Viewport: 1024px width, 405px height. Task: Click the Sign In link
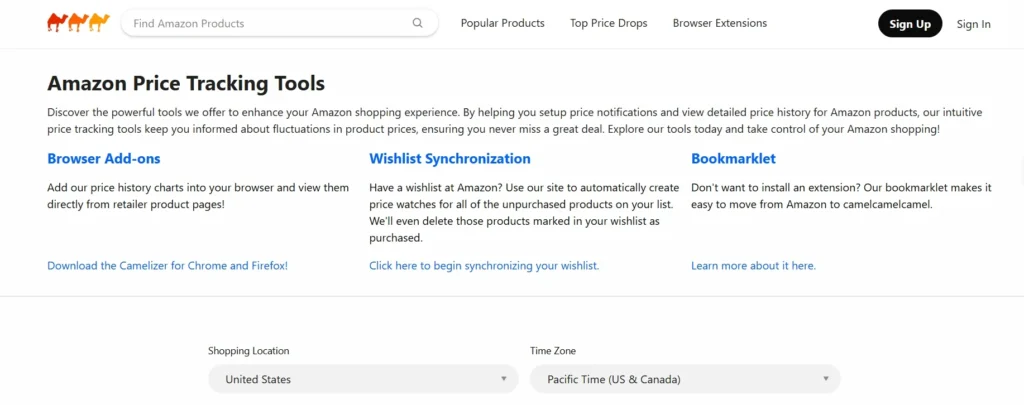click(973, 24)
